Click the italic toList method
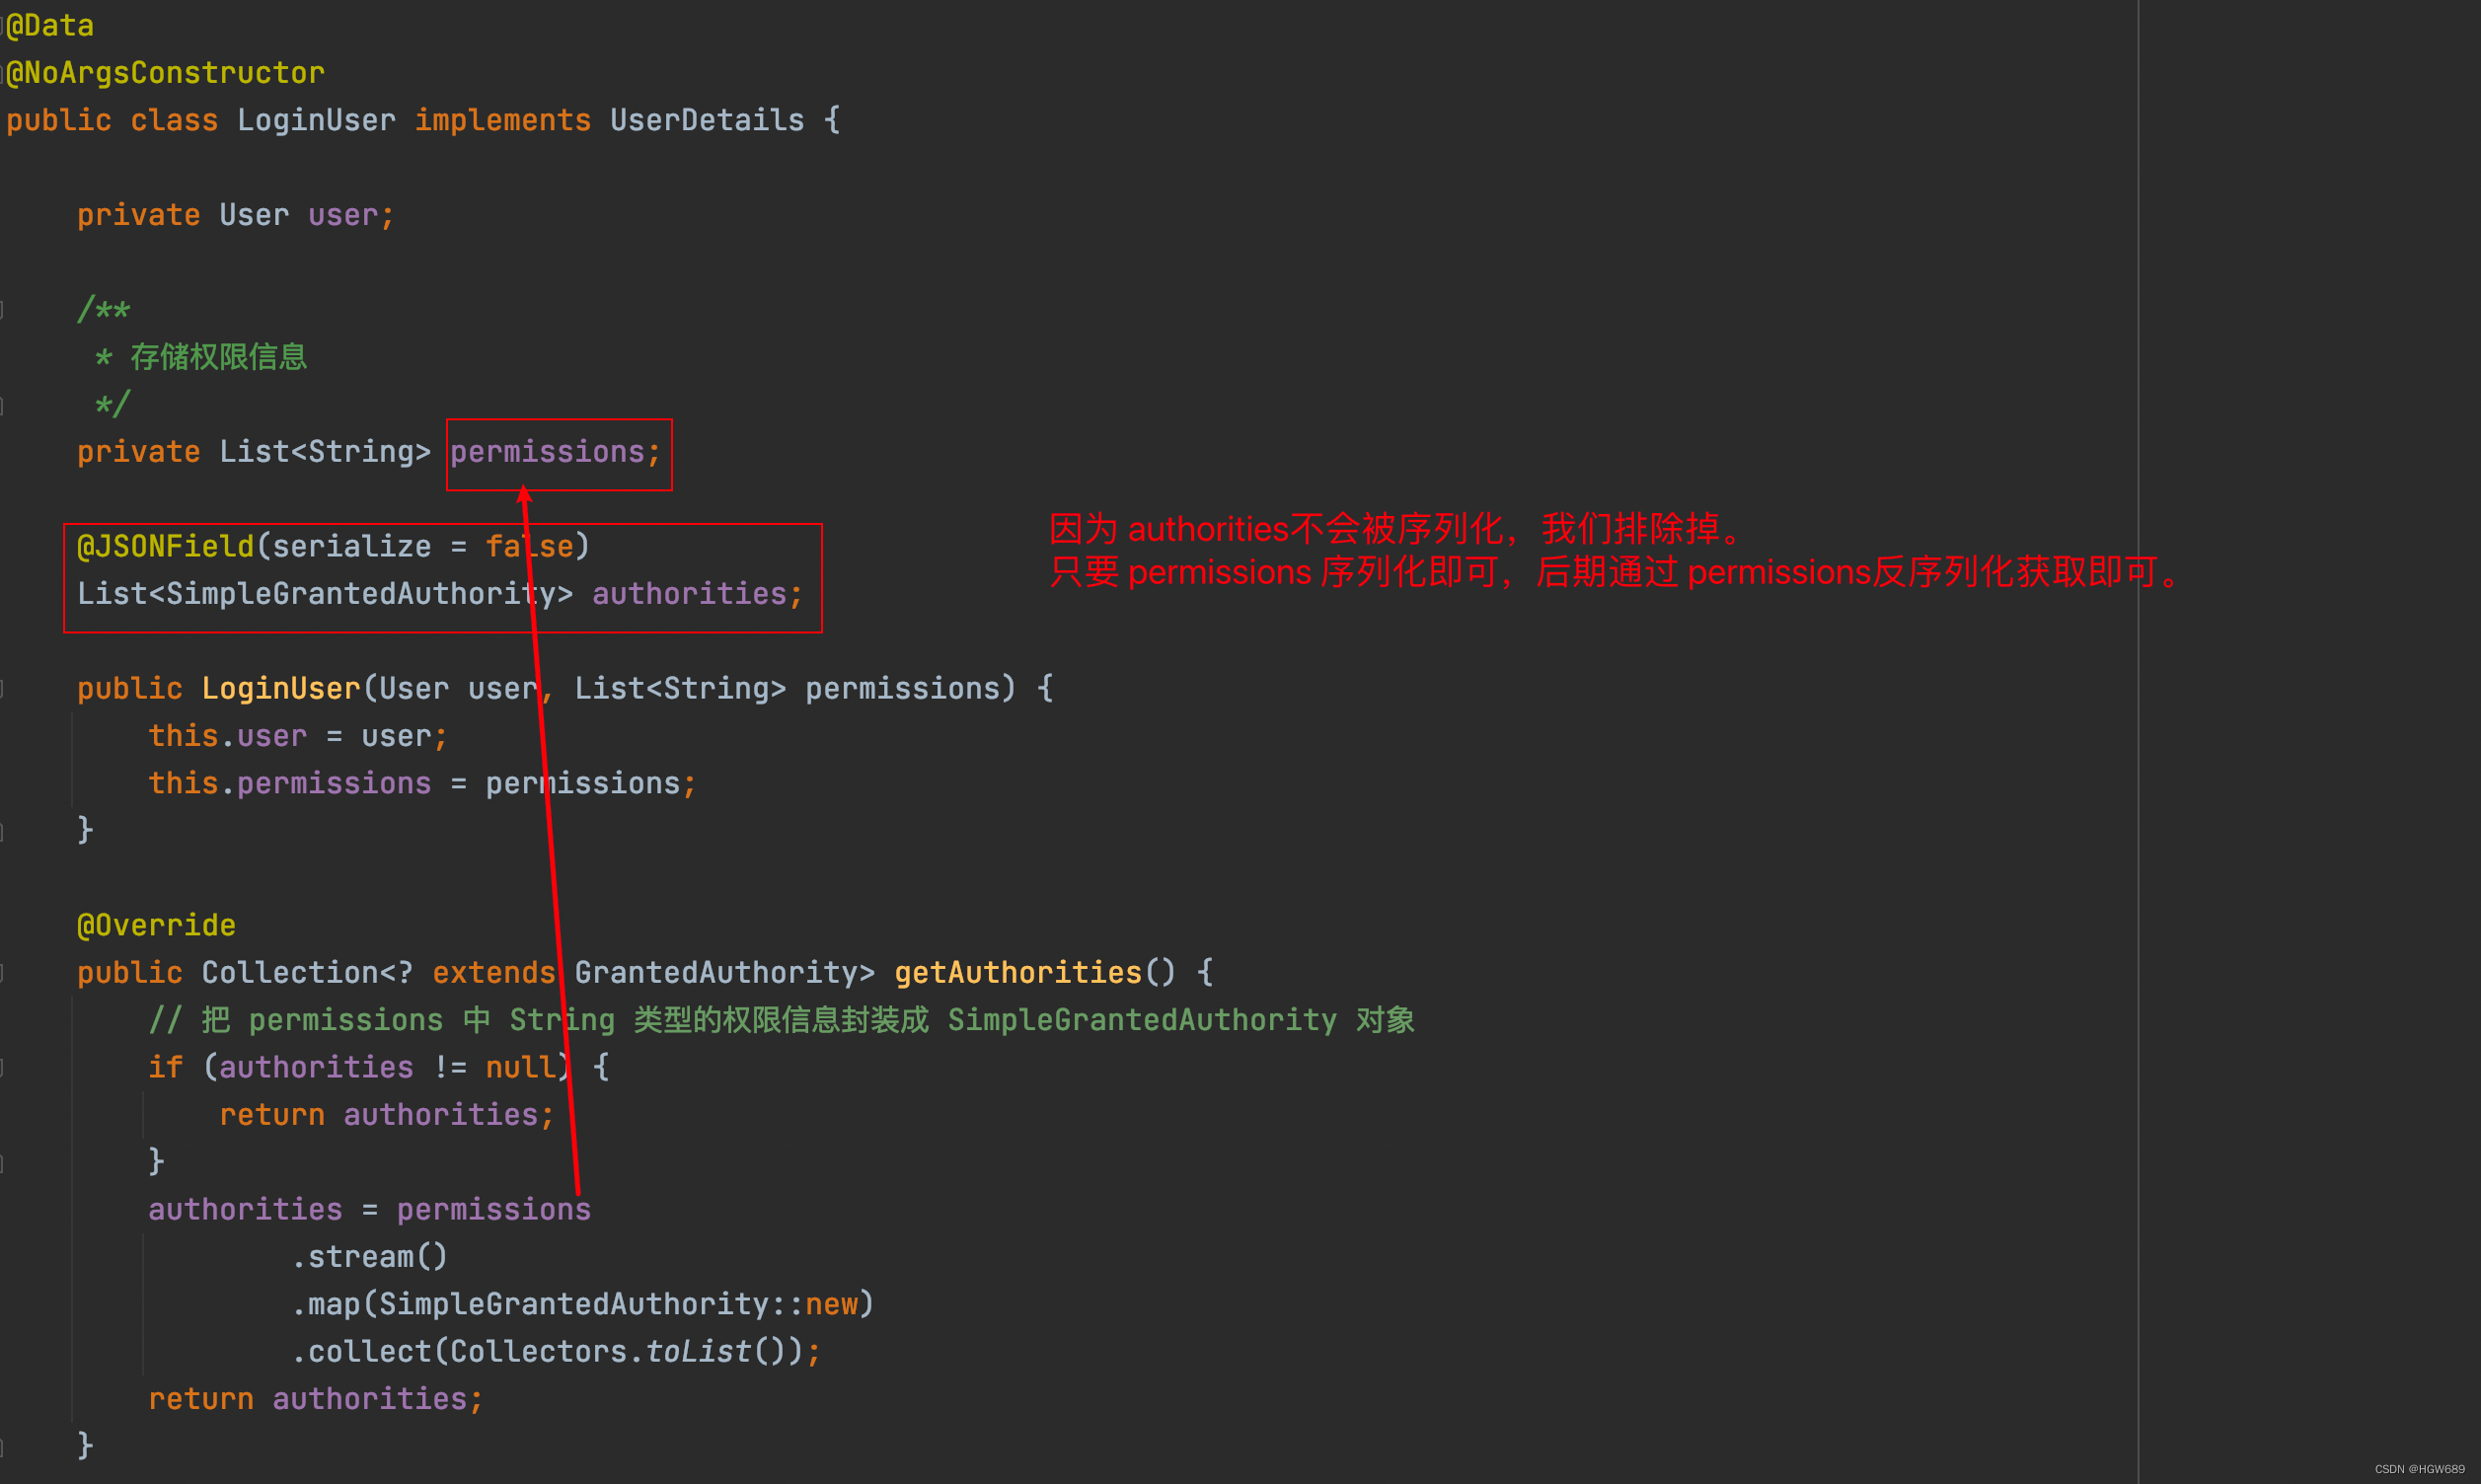The width and height of the screenshot is (2481, 1484). (698, 1351)
